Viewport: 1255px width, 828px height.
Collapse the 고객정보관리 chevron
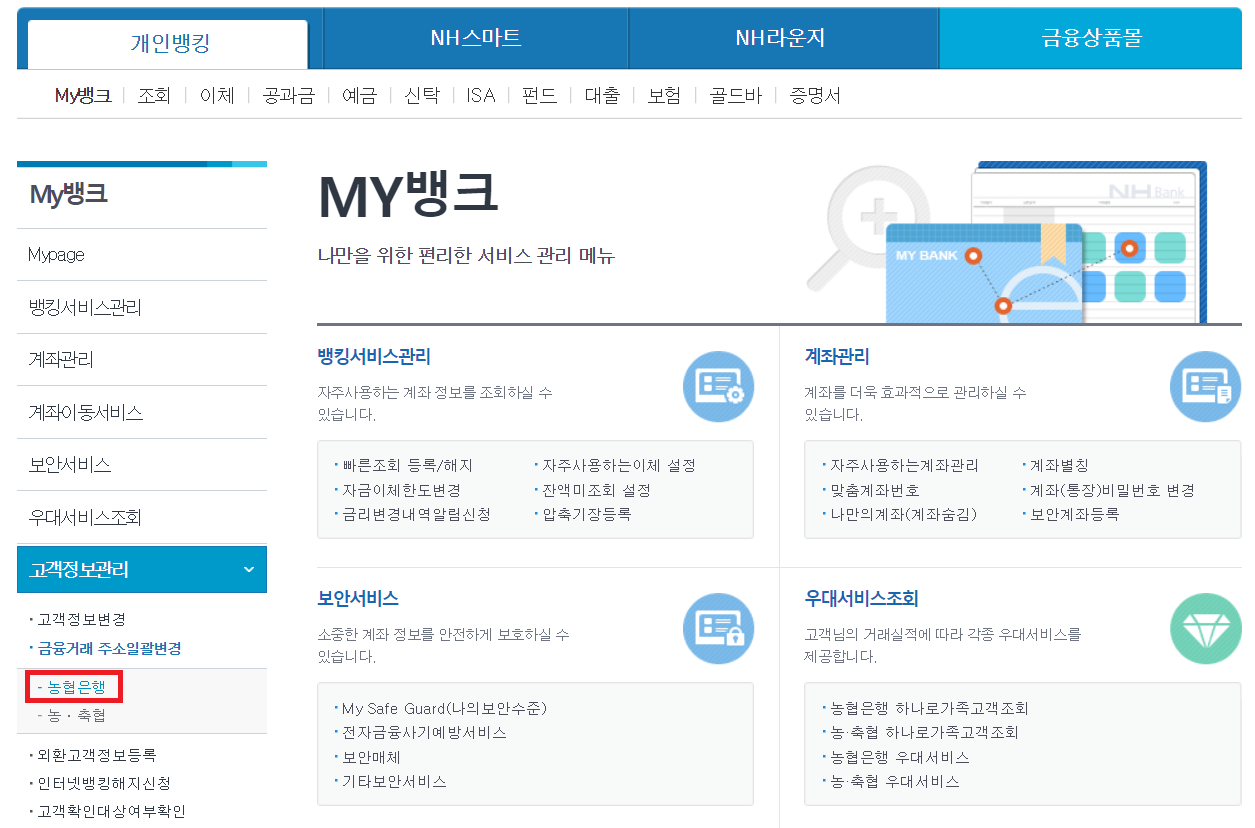click(248, 570)
